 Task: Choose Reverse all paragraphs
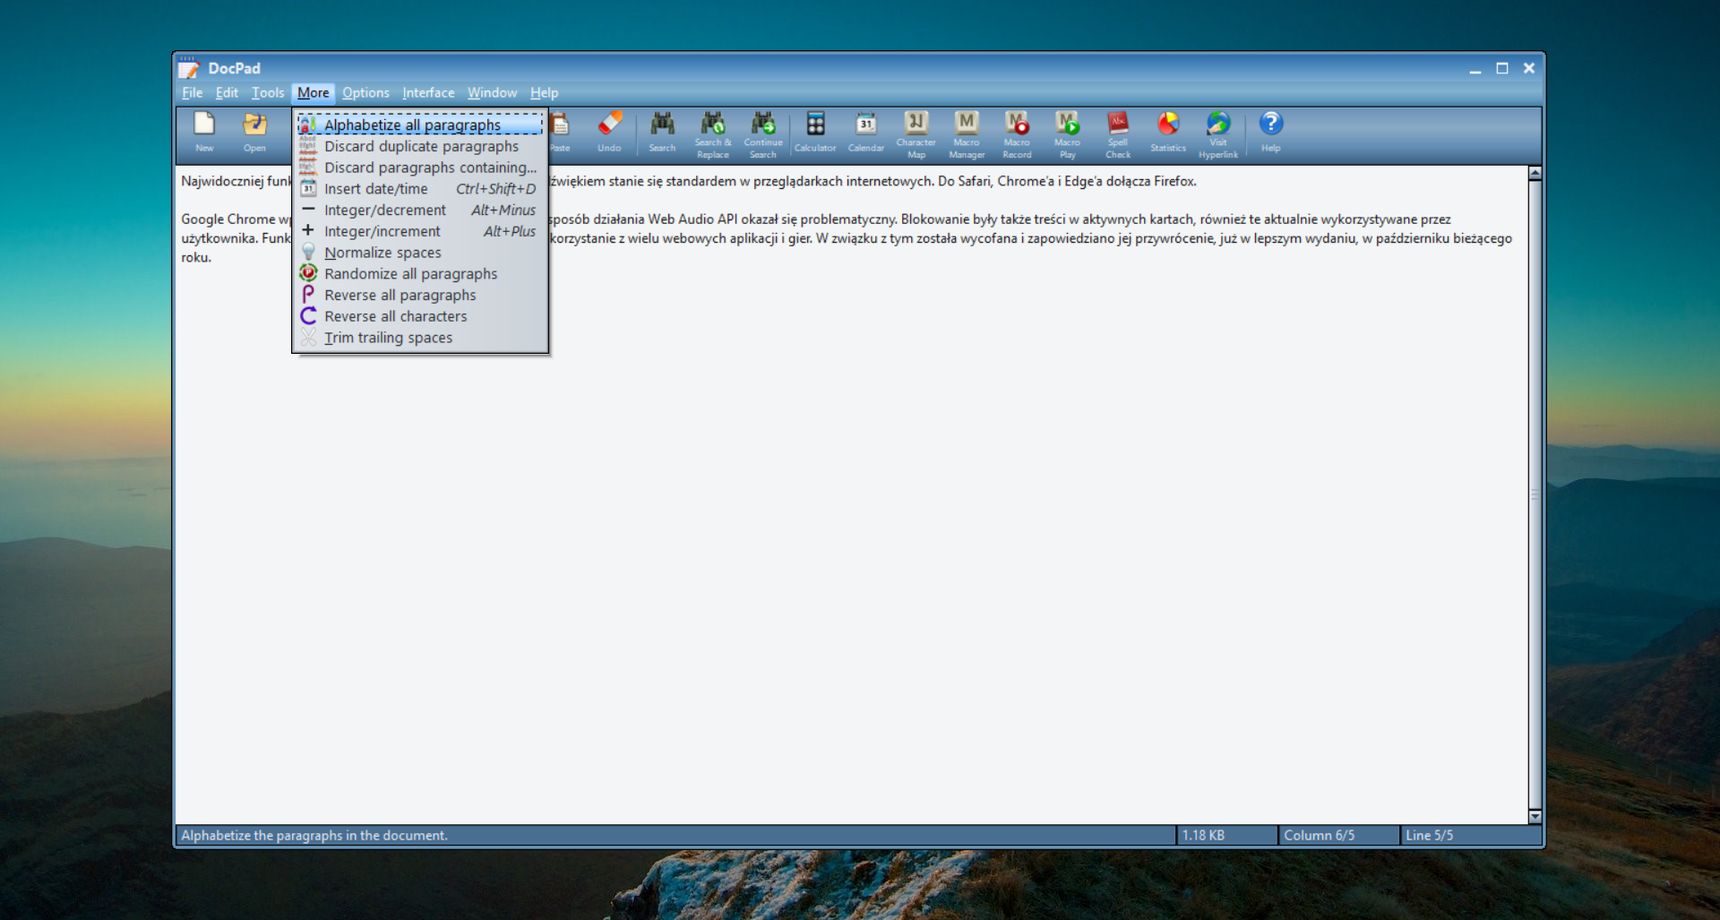420,295
